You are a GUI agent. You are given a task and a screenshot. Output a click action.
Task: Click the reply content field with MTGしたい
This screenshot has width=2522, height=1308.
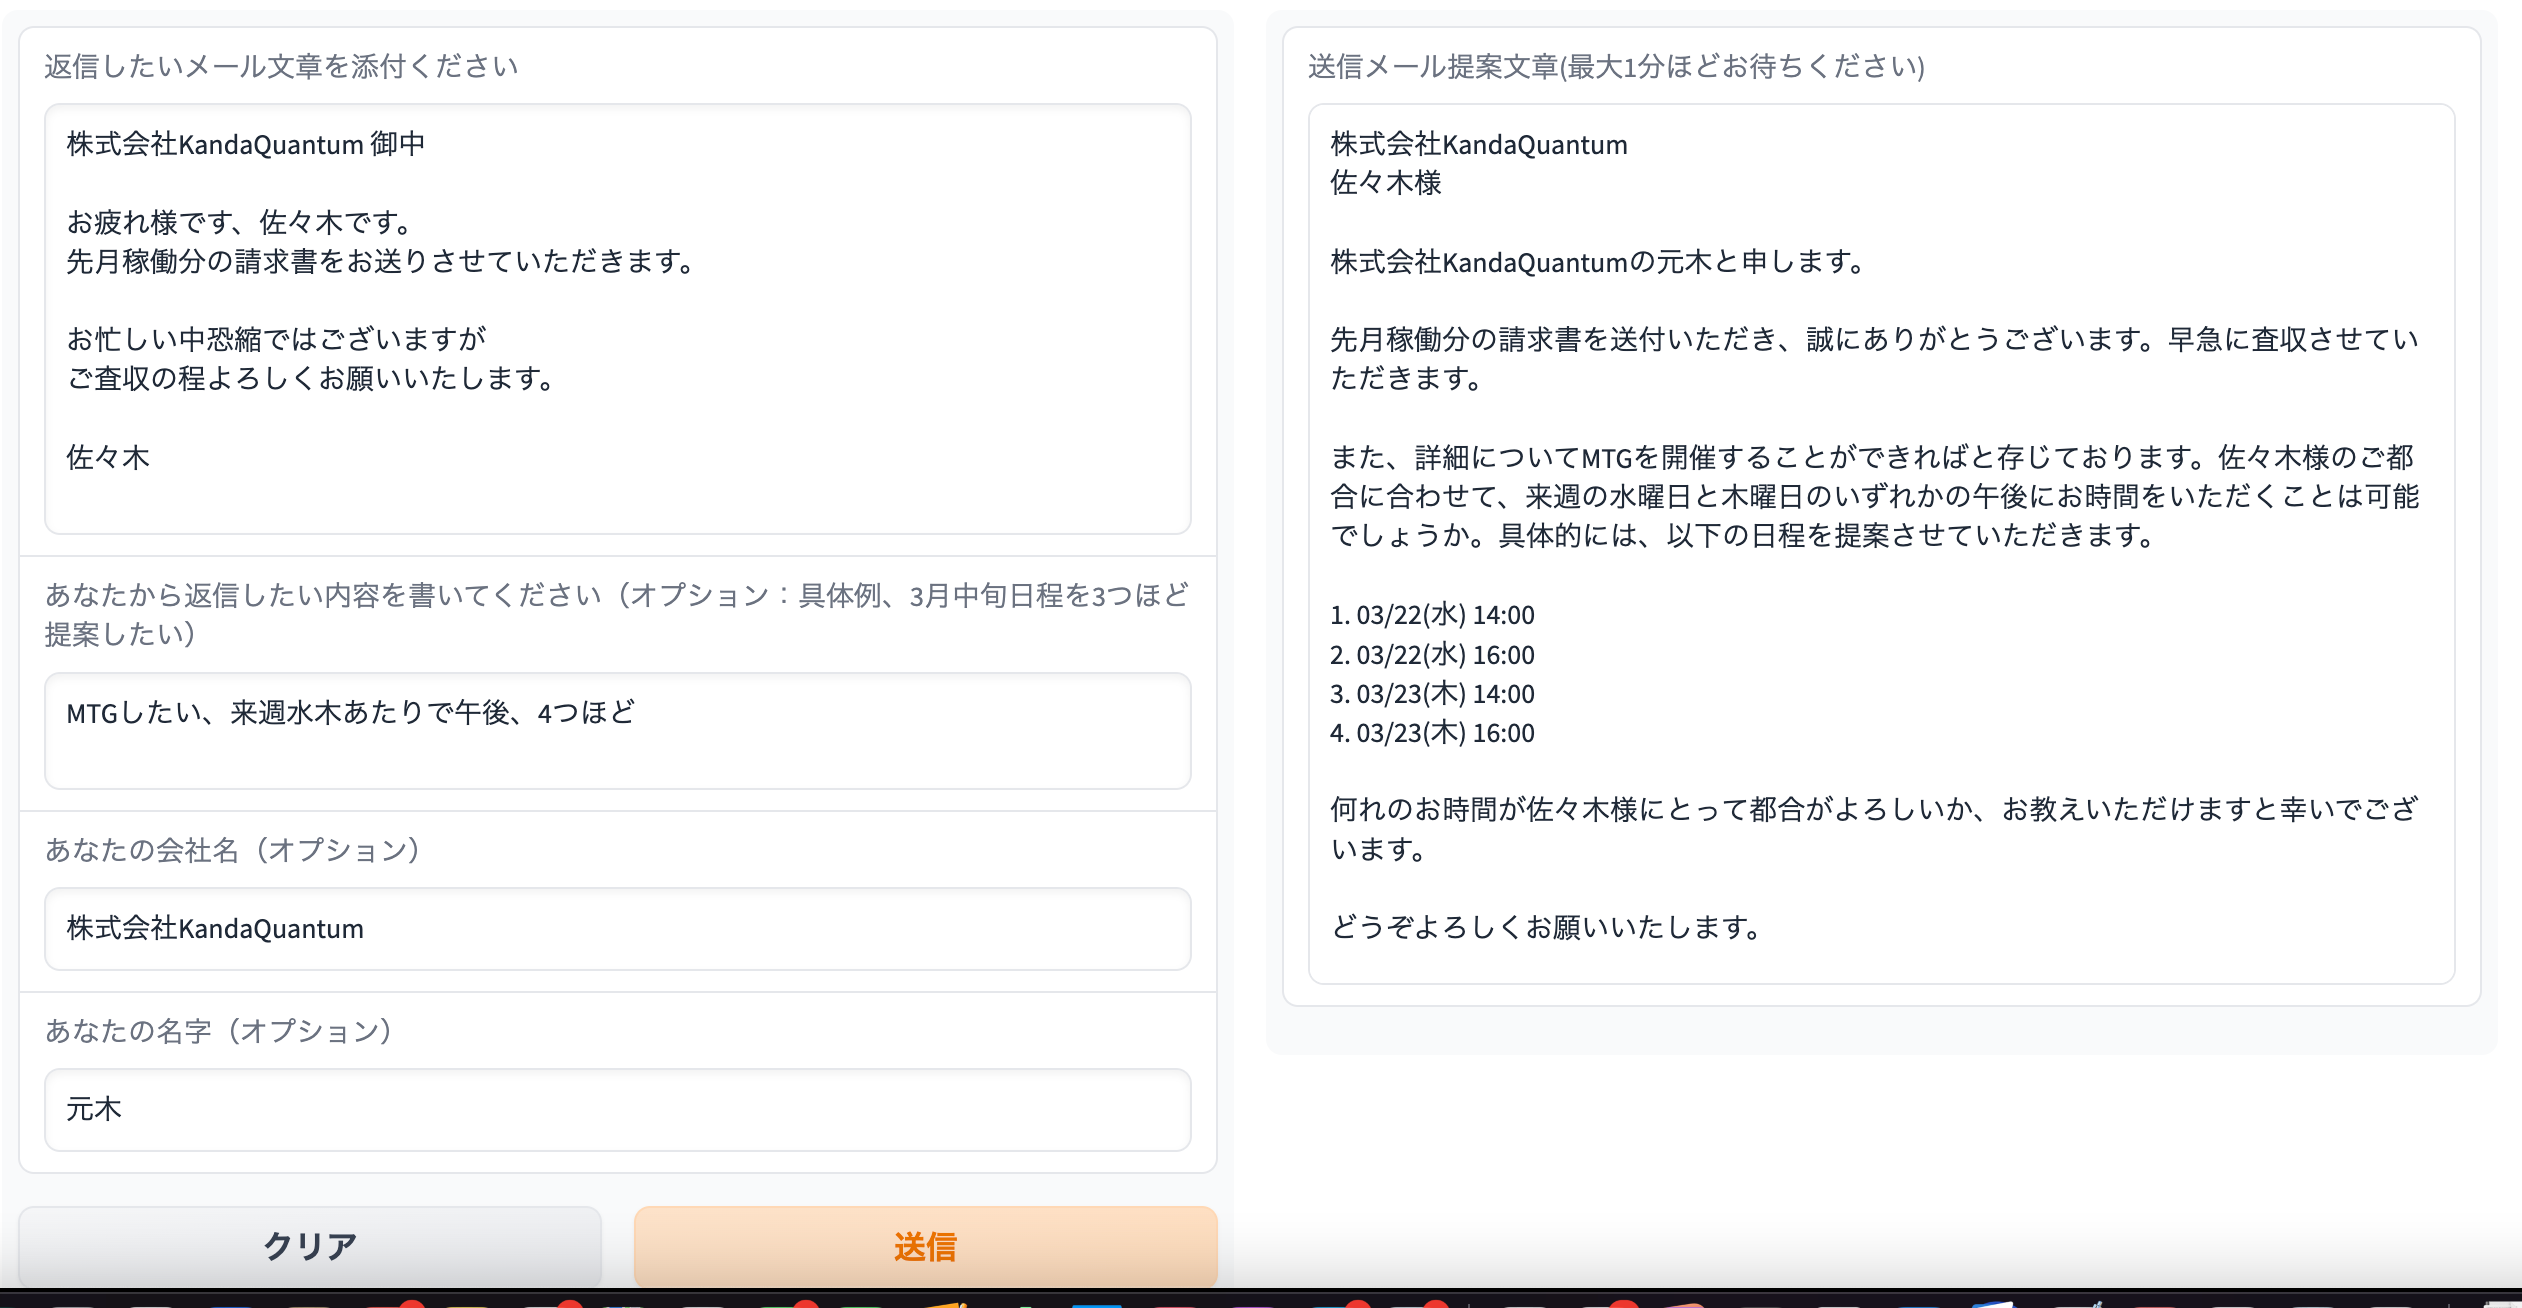[x=617, y=730]
